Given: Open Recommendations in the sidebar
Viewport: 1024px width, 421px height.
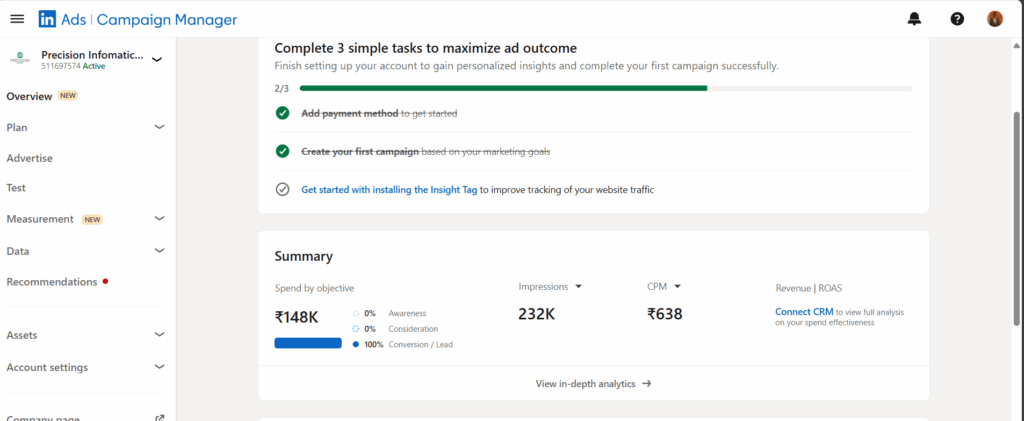Looking at the screenshot, I should click(52, 282).
